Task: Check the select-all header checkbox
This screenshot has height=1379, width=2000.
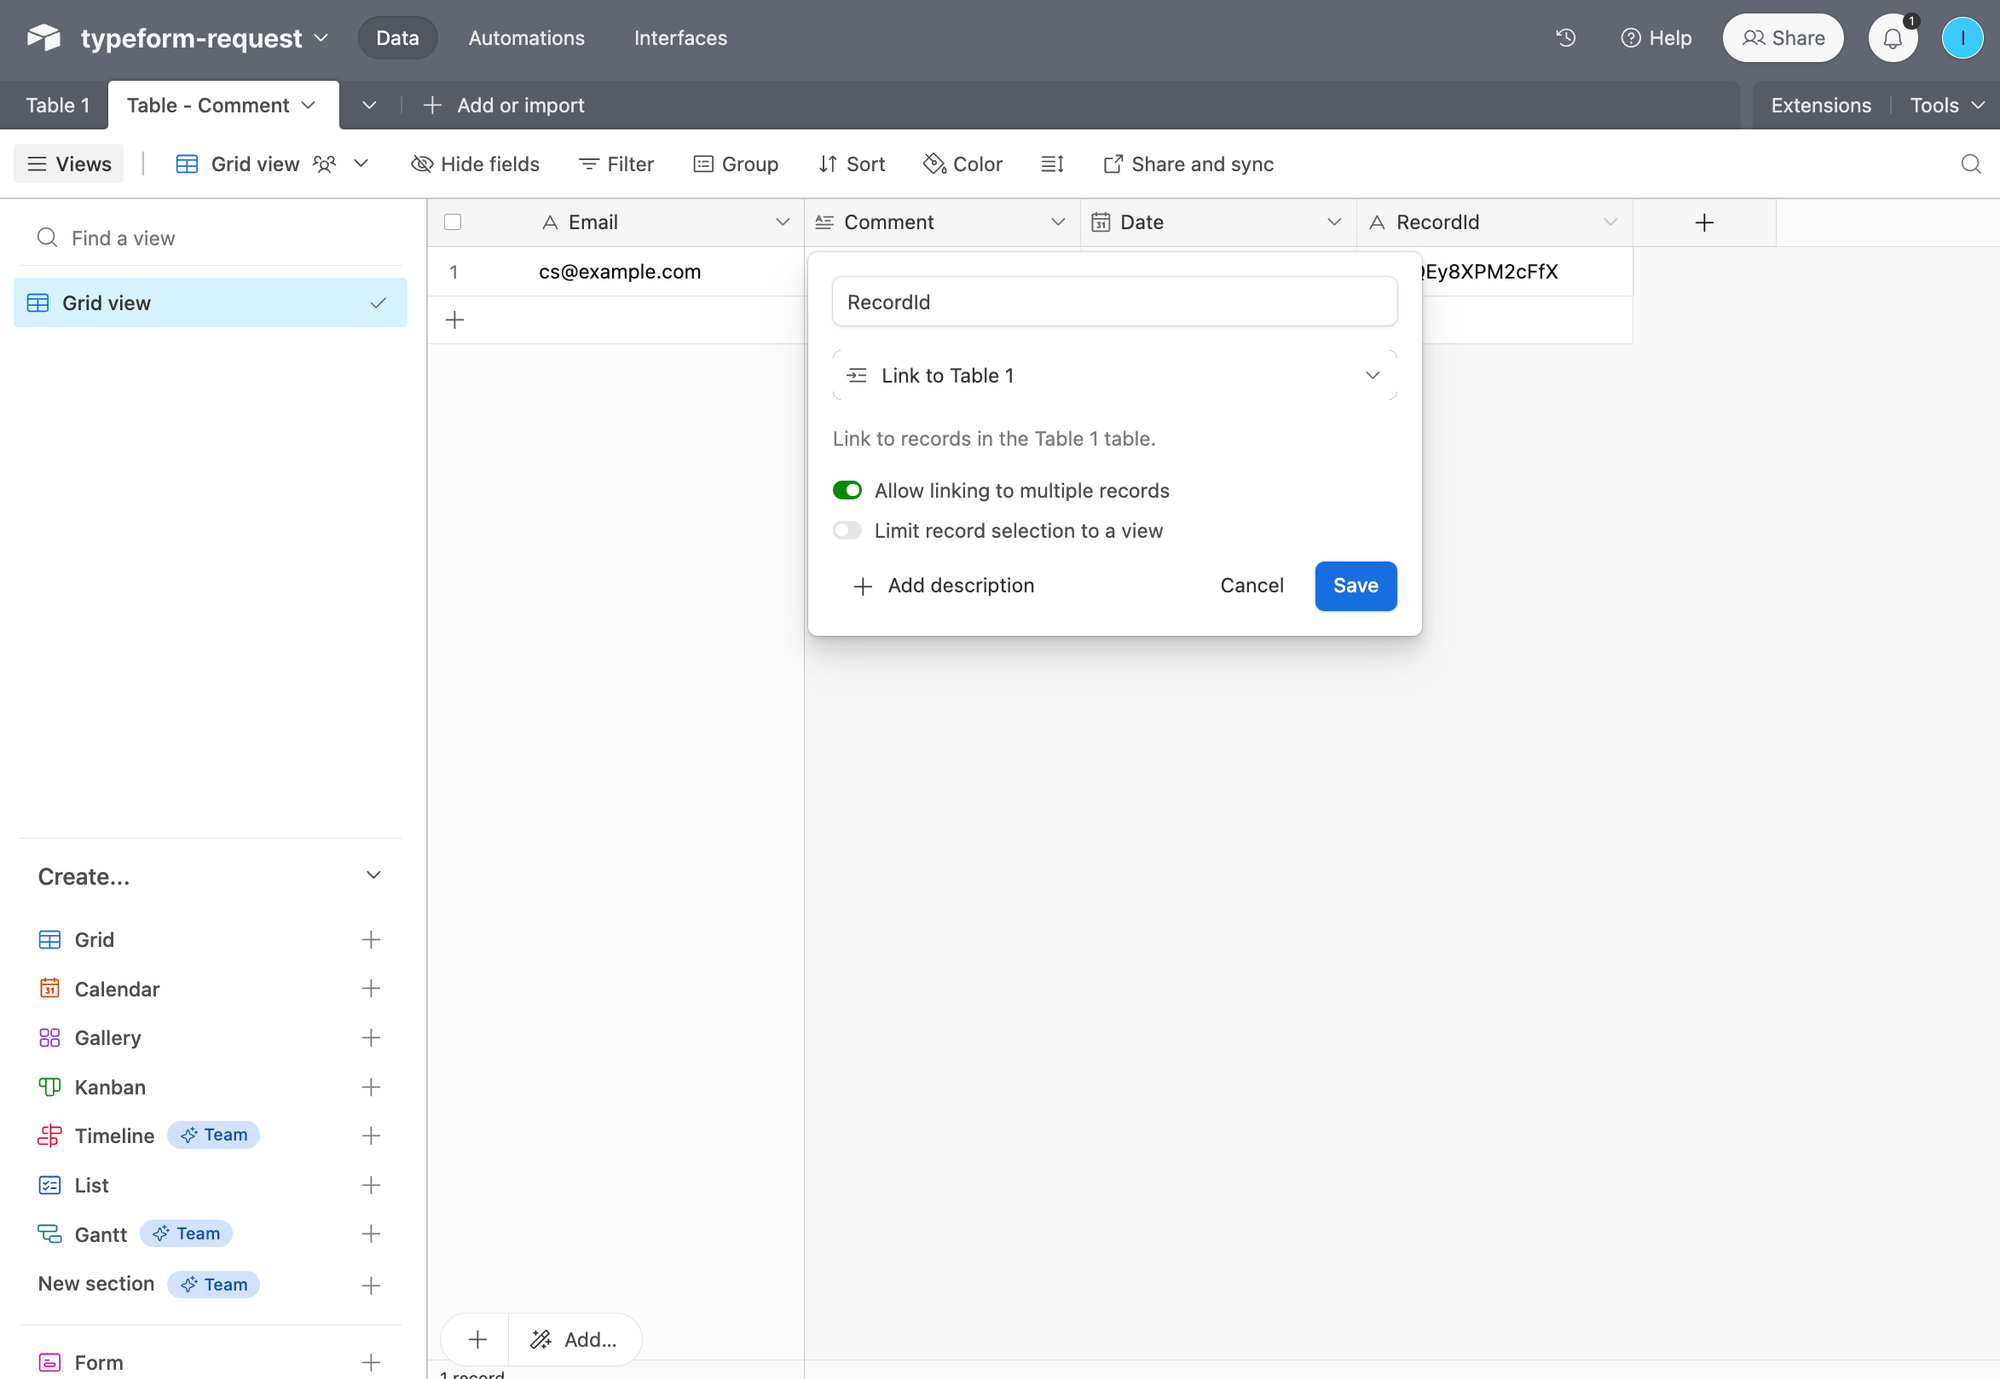Action: pos(453,222)
